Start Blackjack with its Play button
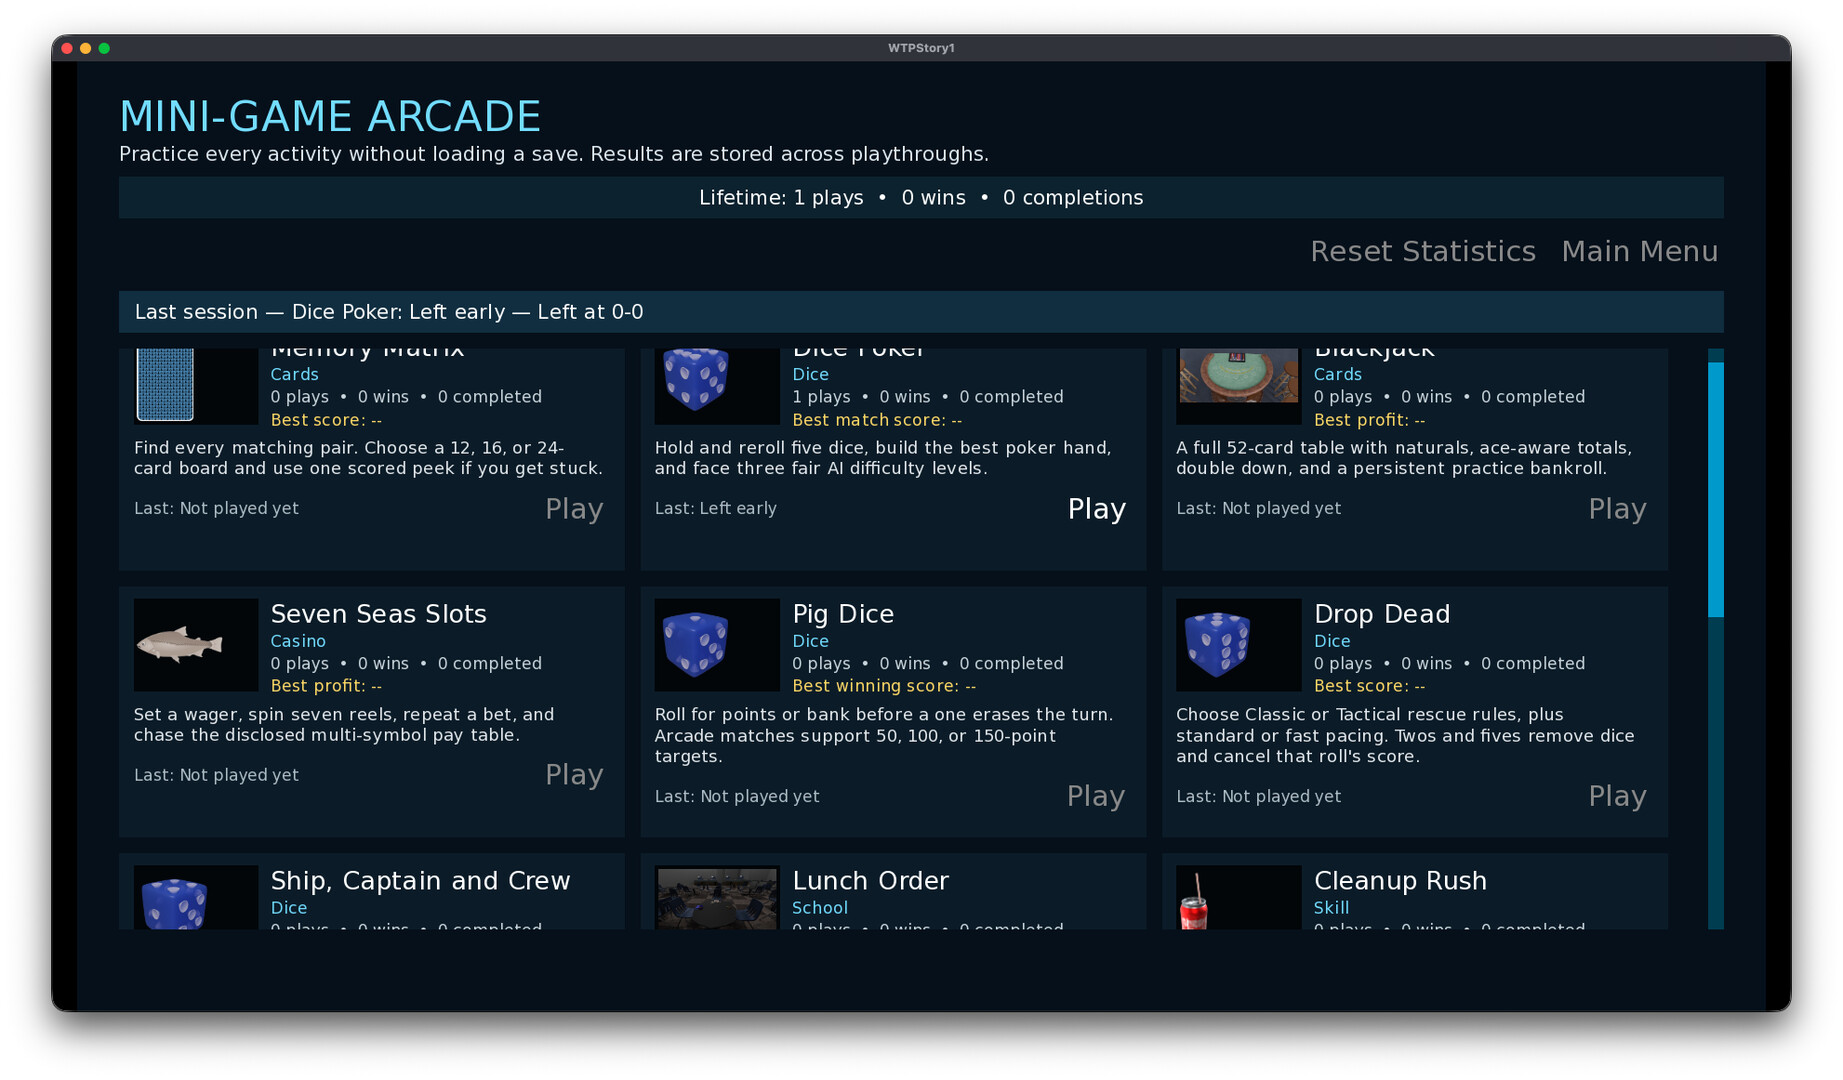Viewport: 1843px width, 1080px height. point(1617,509)
